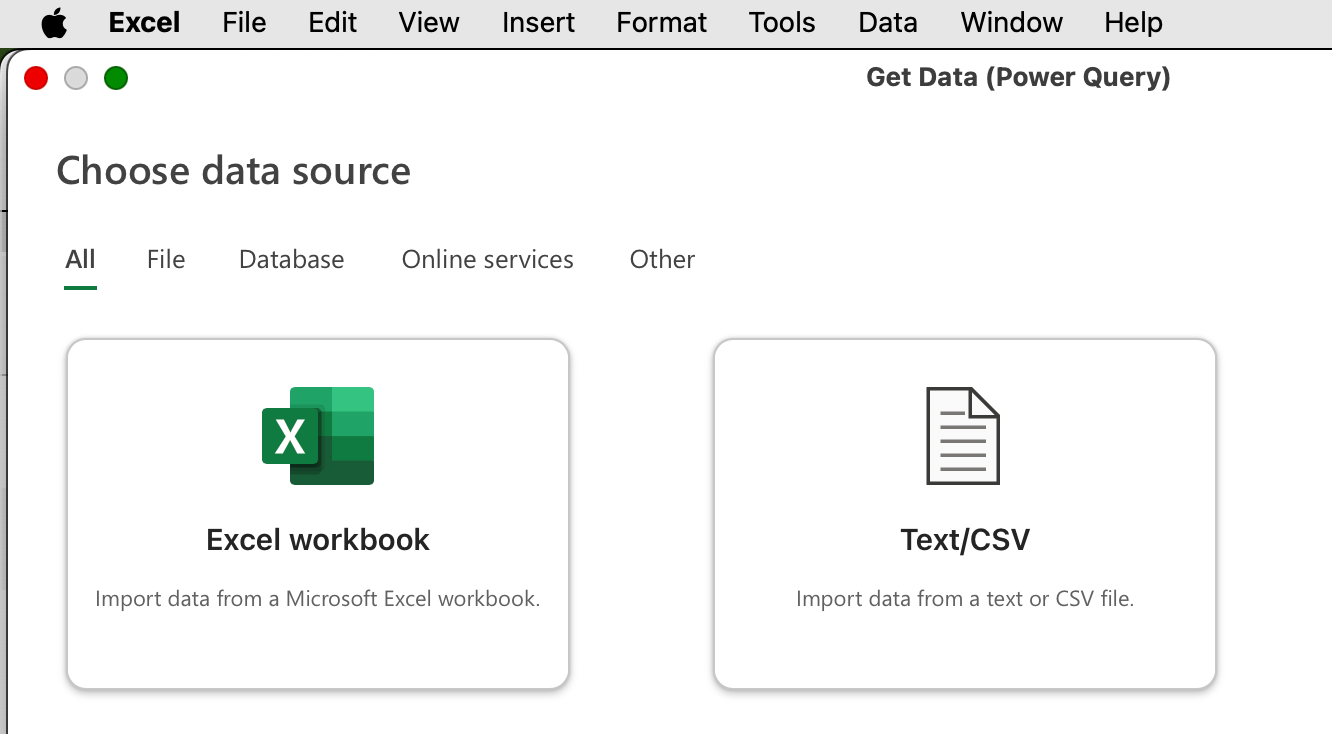1332x734 pixels.
Task: Open the Excel application menu
Action: pos(144,23)
